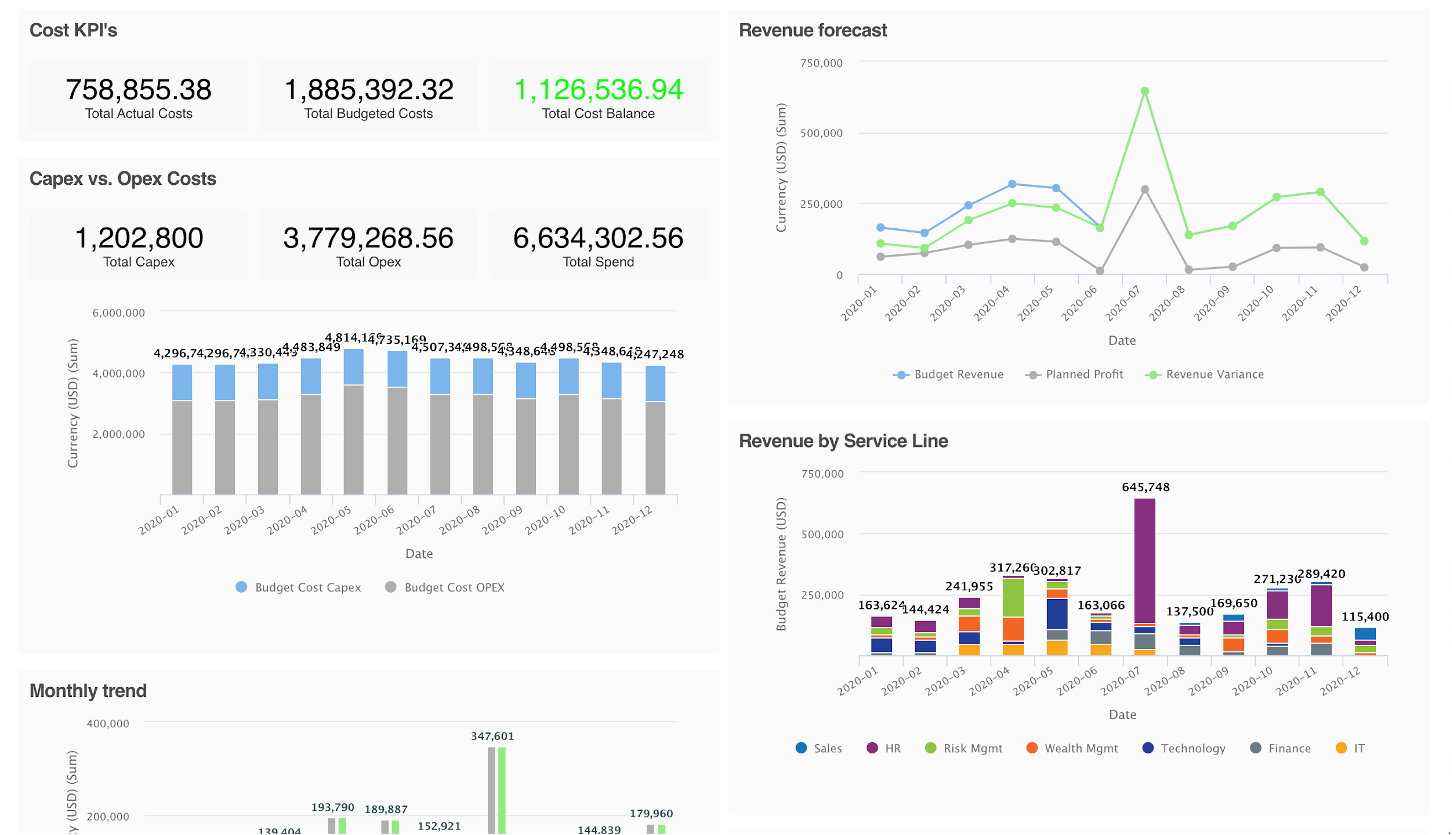The image size is (1452, 835).
Task: Hide Budget Cost OPEX legend item
Action: [445, 587]
